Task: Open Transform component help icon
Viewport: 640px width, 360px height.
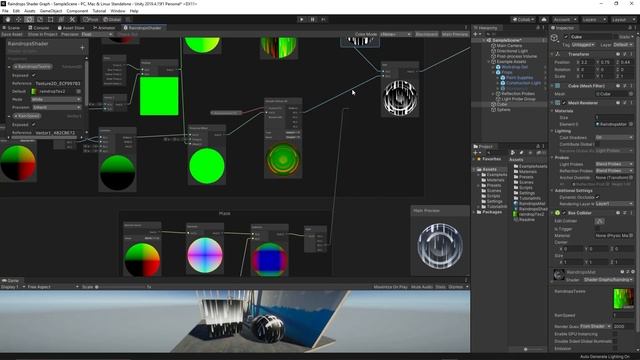Action: (x=618, y=54)
